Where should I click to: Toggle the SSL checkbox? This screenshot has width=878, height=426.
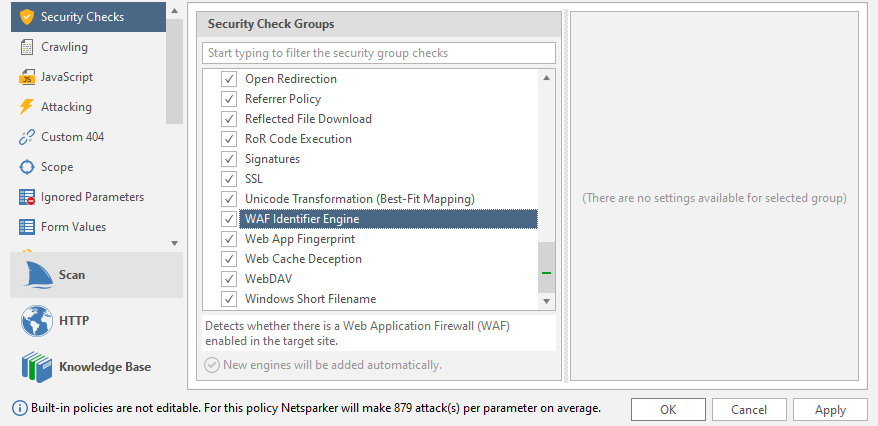[228, 179]
